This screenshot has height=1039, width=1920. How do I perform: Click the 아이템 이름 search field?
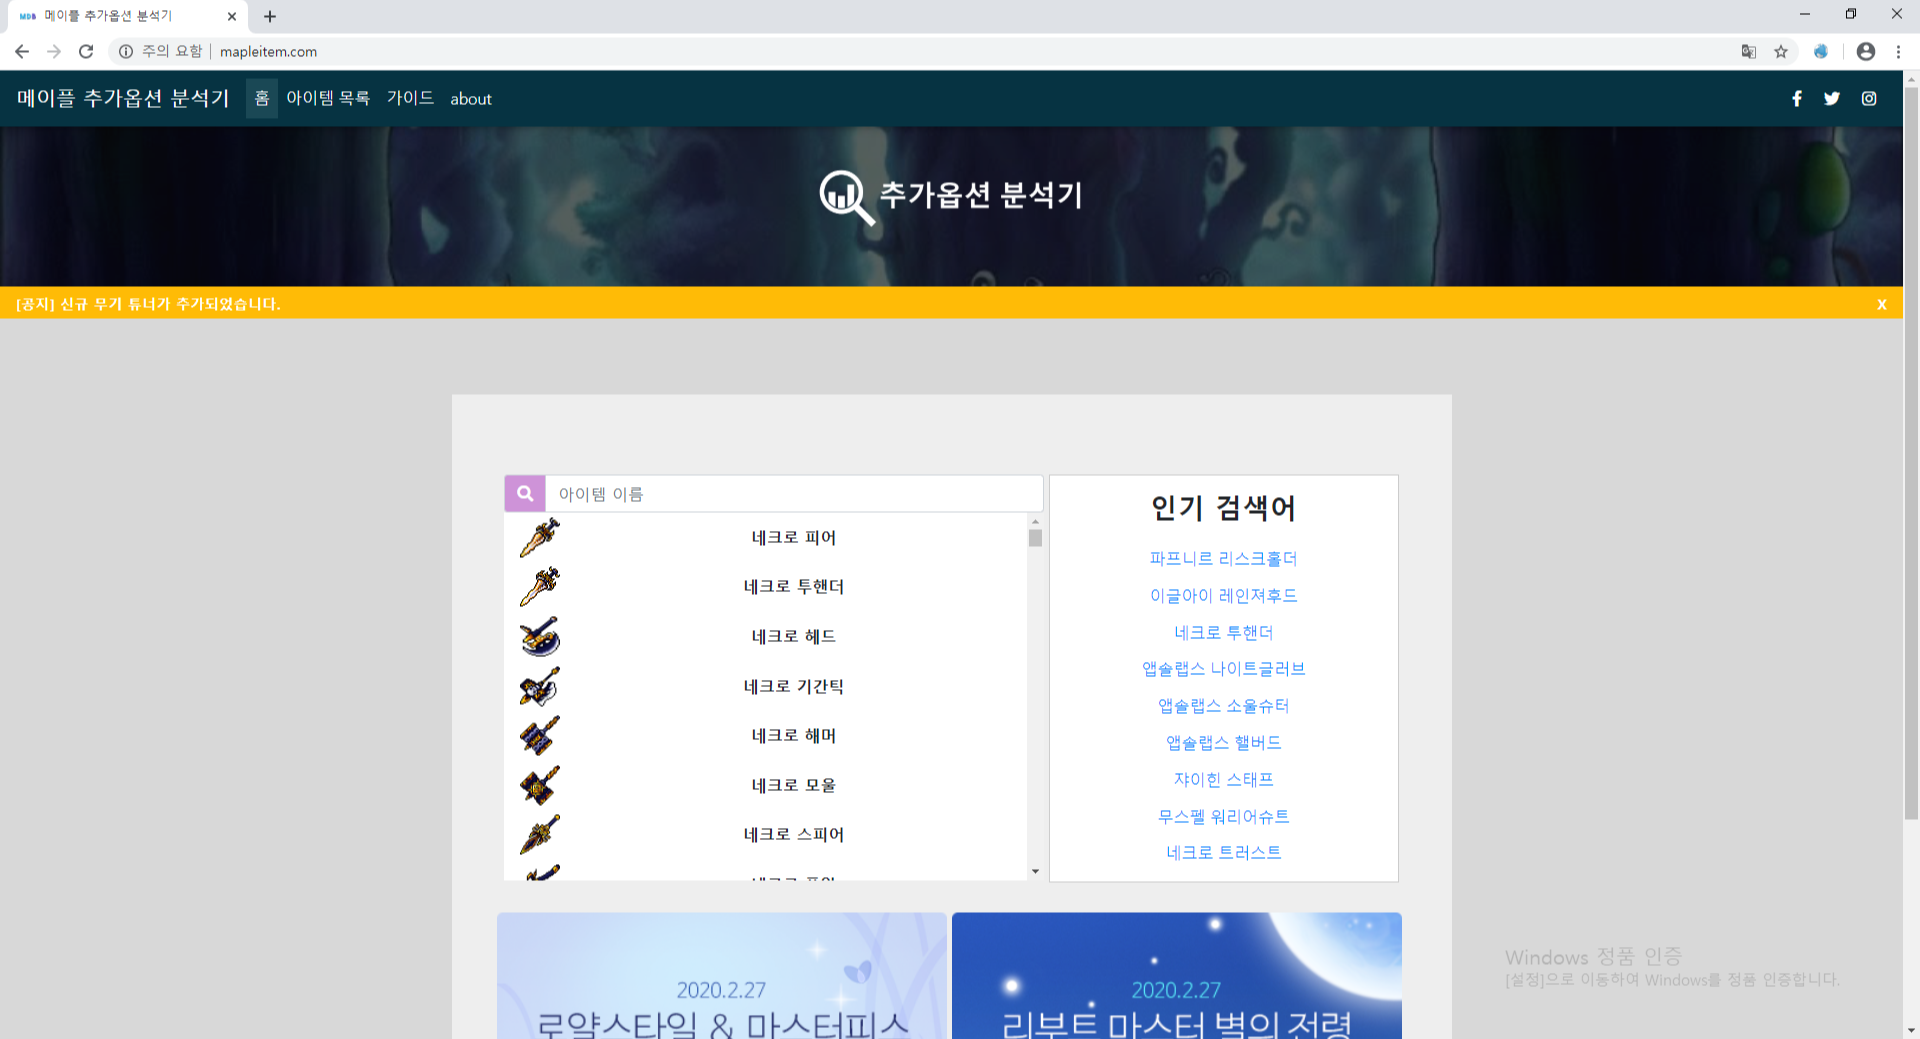coord(794,494)
